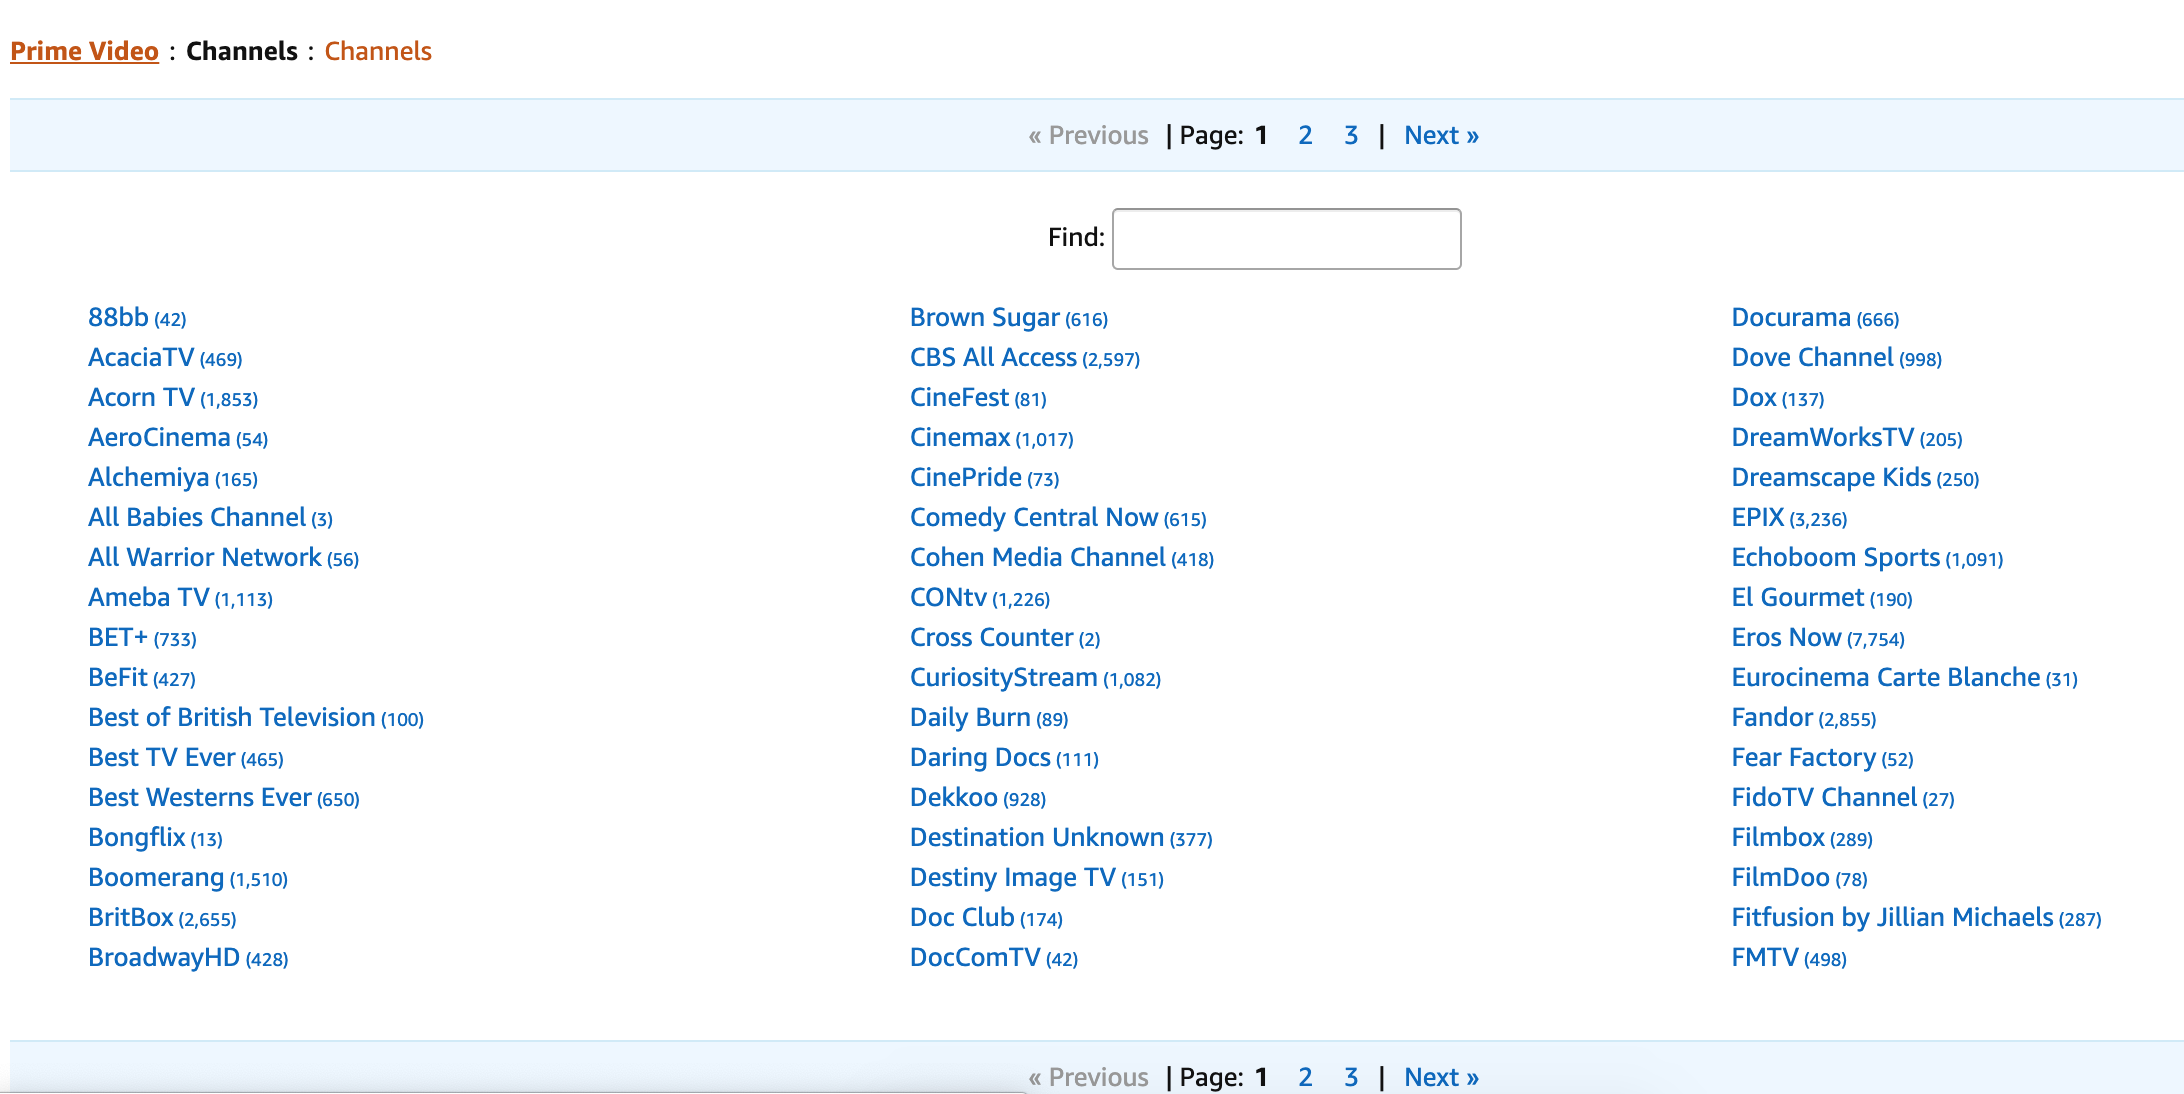Image resolution: width=2184 pixels, height=1094 pixels.
Task: Click Next » in bottom pagination bar
Action: pyautogui.click(x=1441, y=1077)
